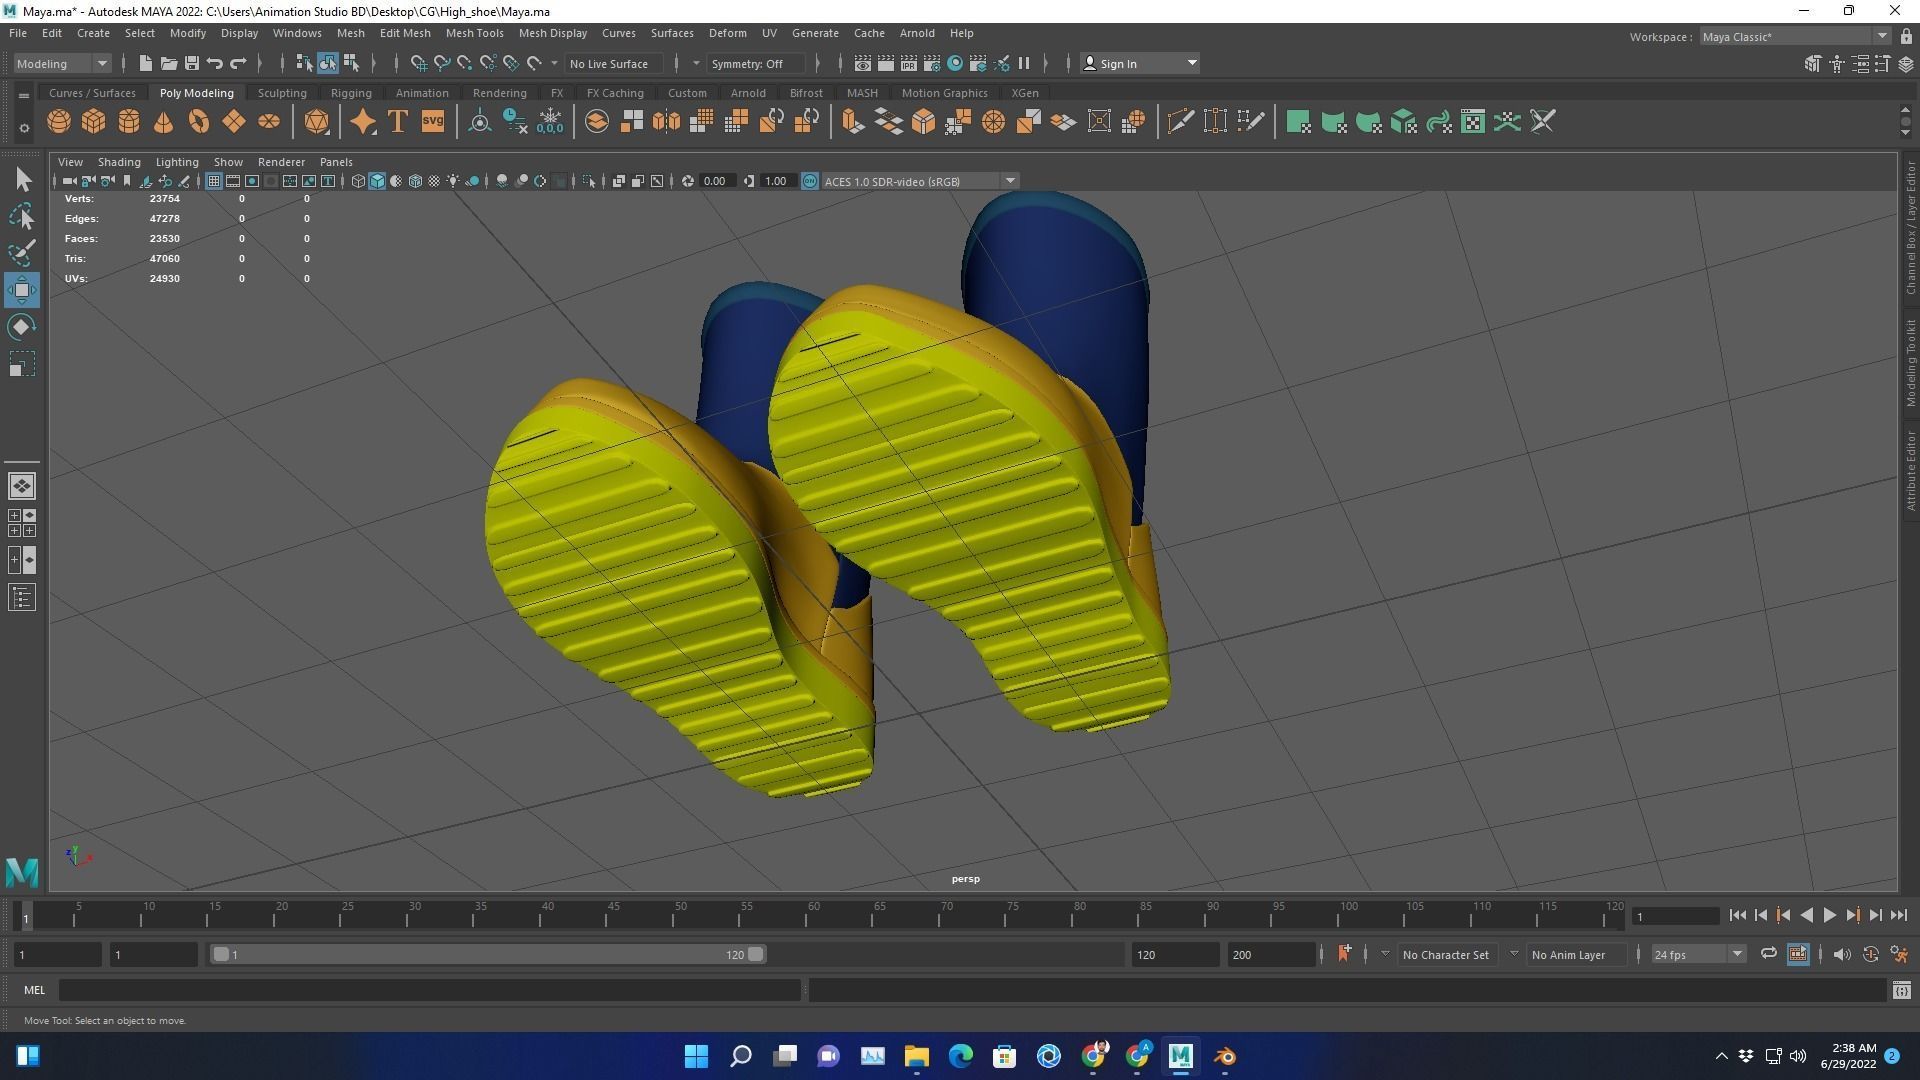Open the Script Editor icon
The width and height of the screenshot is (1920, 1080).
pos(1901,990)
